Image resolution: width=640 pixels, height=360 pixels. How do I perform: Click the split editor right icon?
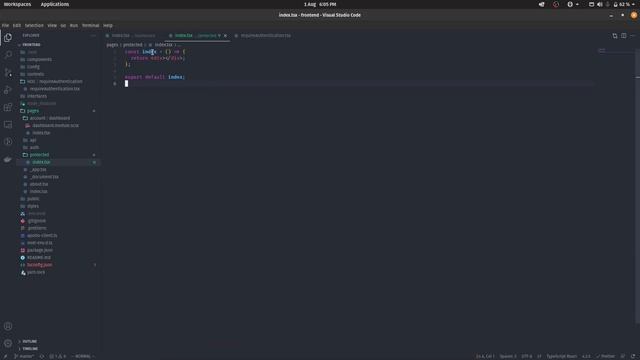click(x=624, y=36)
